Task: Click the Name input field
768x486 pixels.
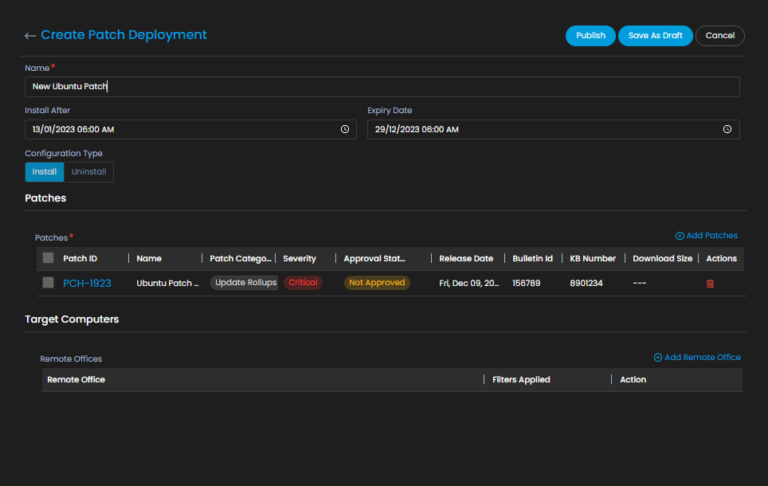Action: [x=382, y=87]
